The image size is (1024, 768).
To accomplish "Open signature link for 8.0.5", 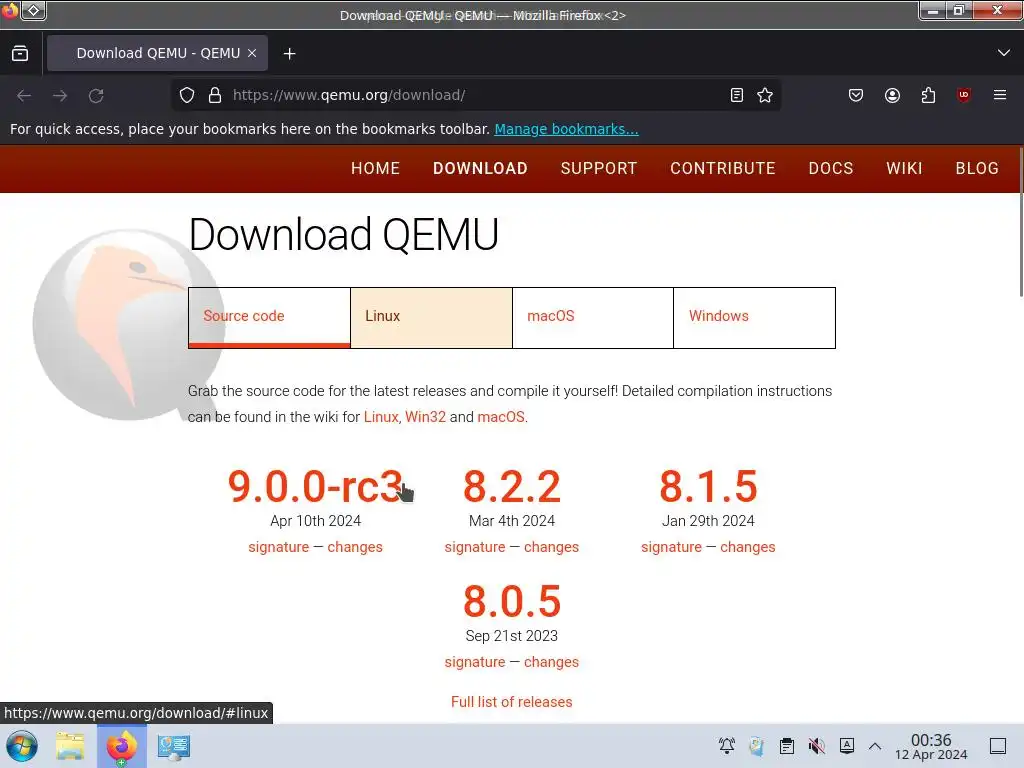I will point(475,662).
